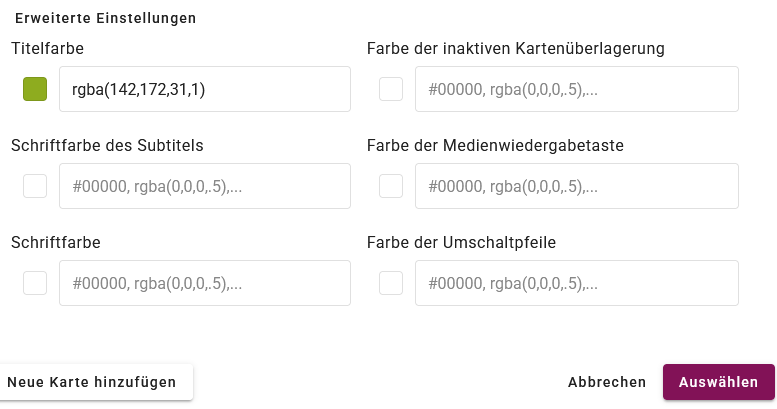Click the Schriftfarbe des Subtitels label

point(107,145)
